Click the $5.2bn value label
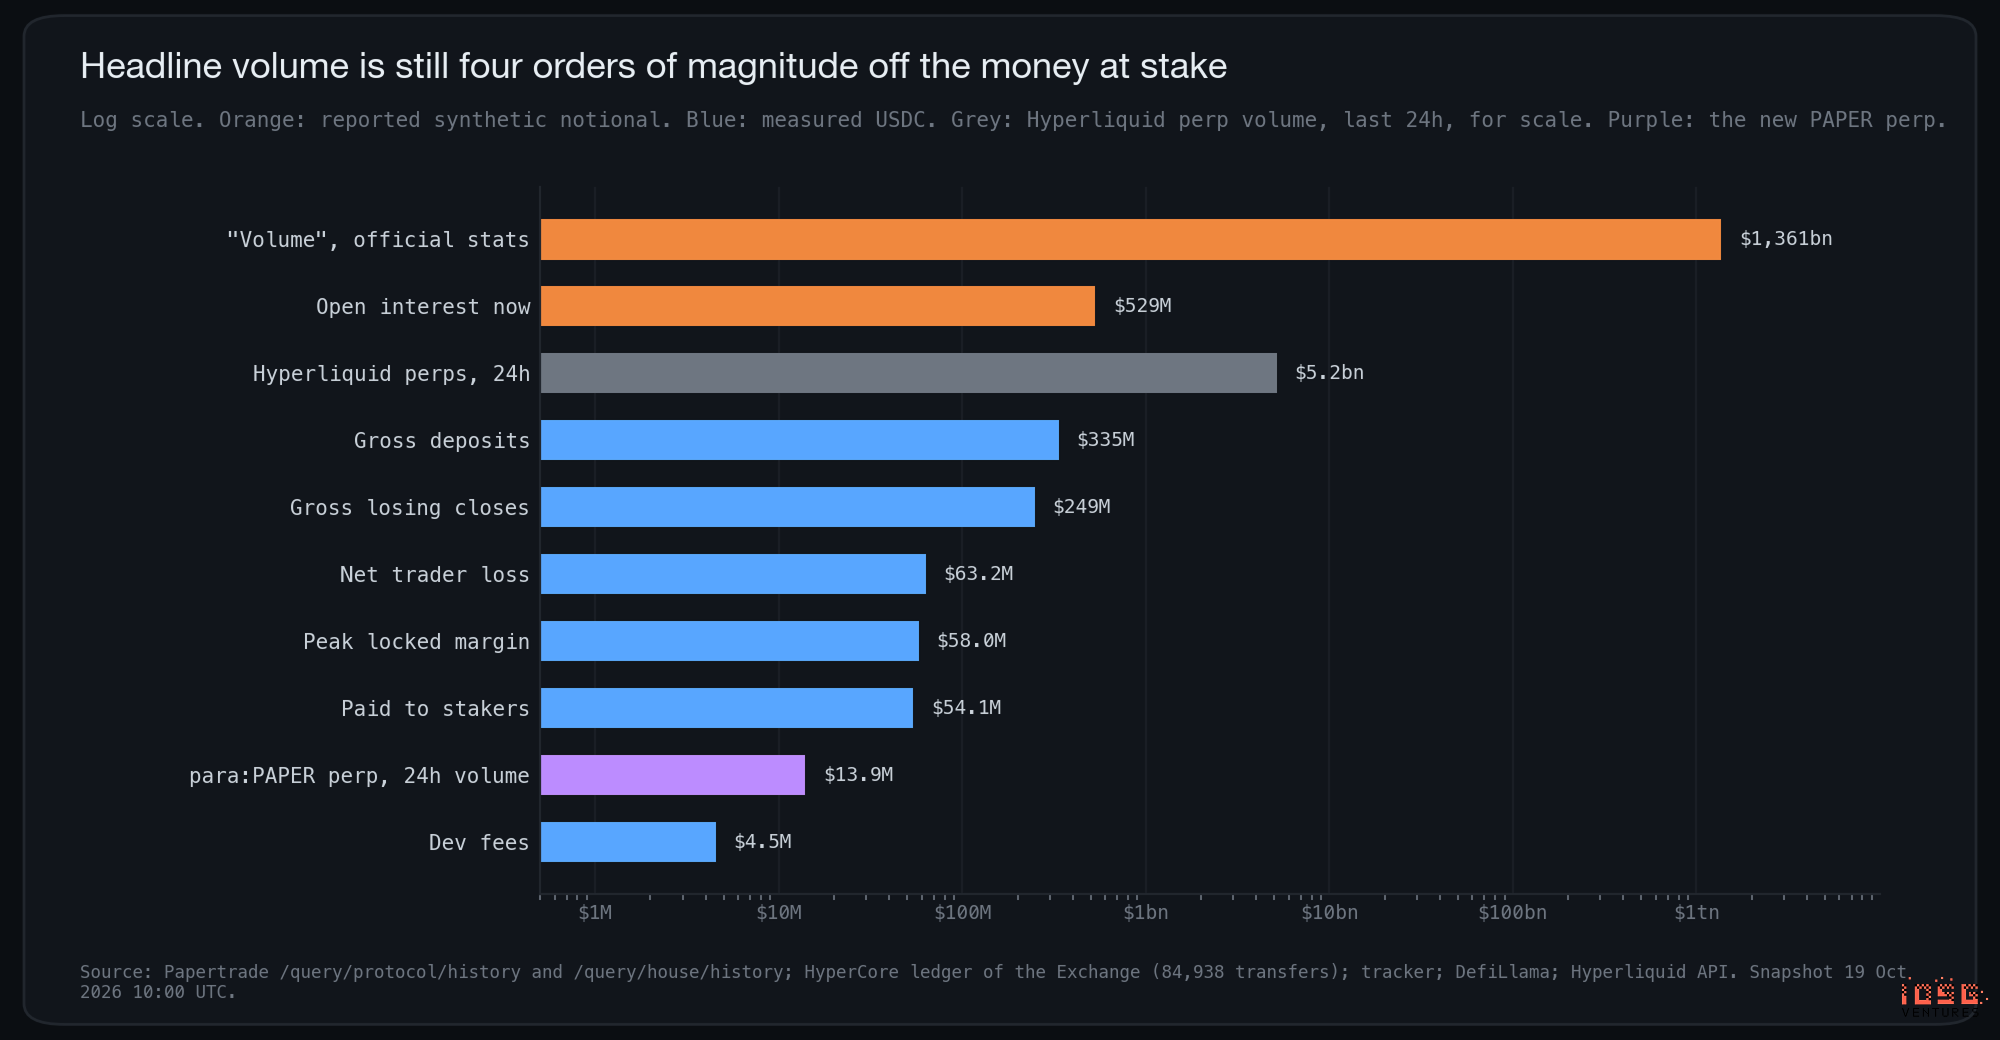Viewport: 2000px width, 1040px height. pos(1329,373)
